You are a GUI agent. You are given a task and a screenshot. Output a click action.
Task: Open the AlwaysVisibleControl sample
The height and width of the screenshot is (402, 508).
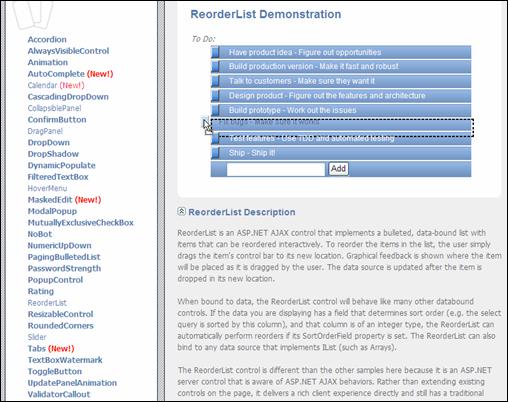(68, 51)
